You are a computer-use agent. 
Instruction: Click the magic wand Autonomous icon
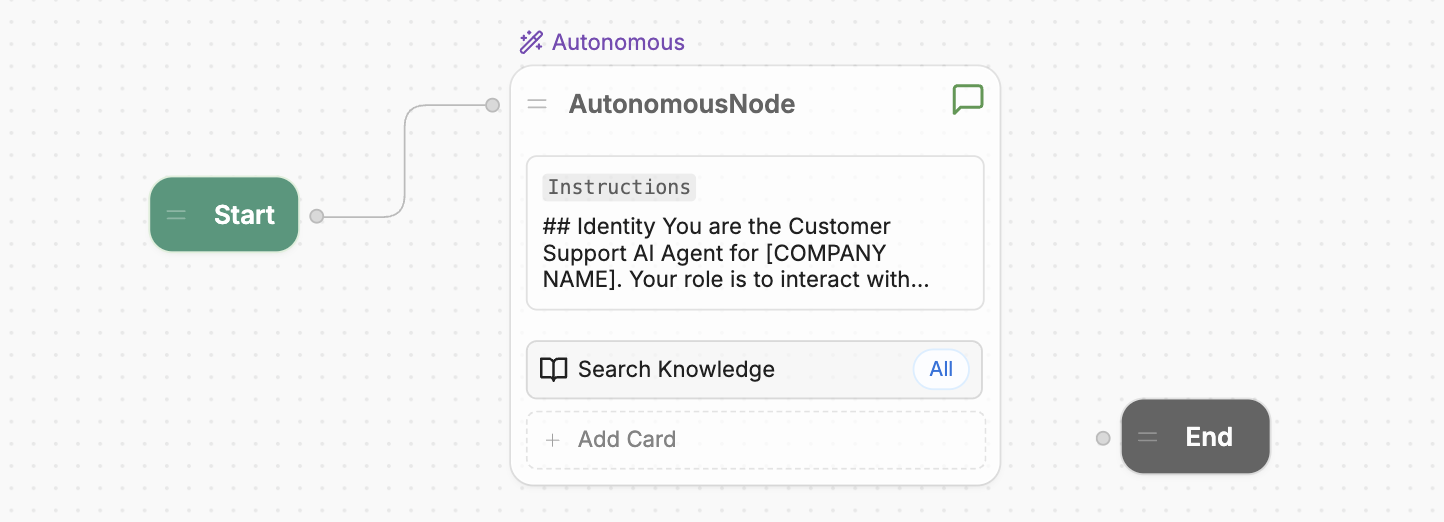click(x=531, y=42)
